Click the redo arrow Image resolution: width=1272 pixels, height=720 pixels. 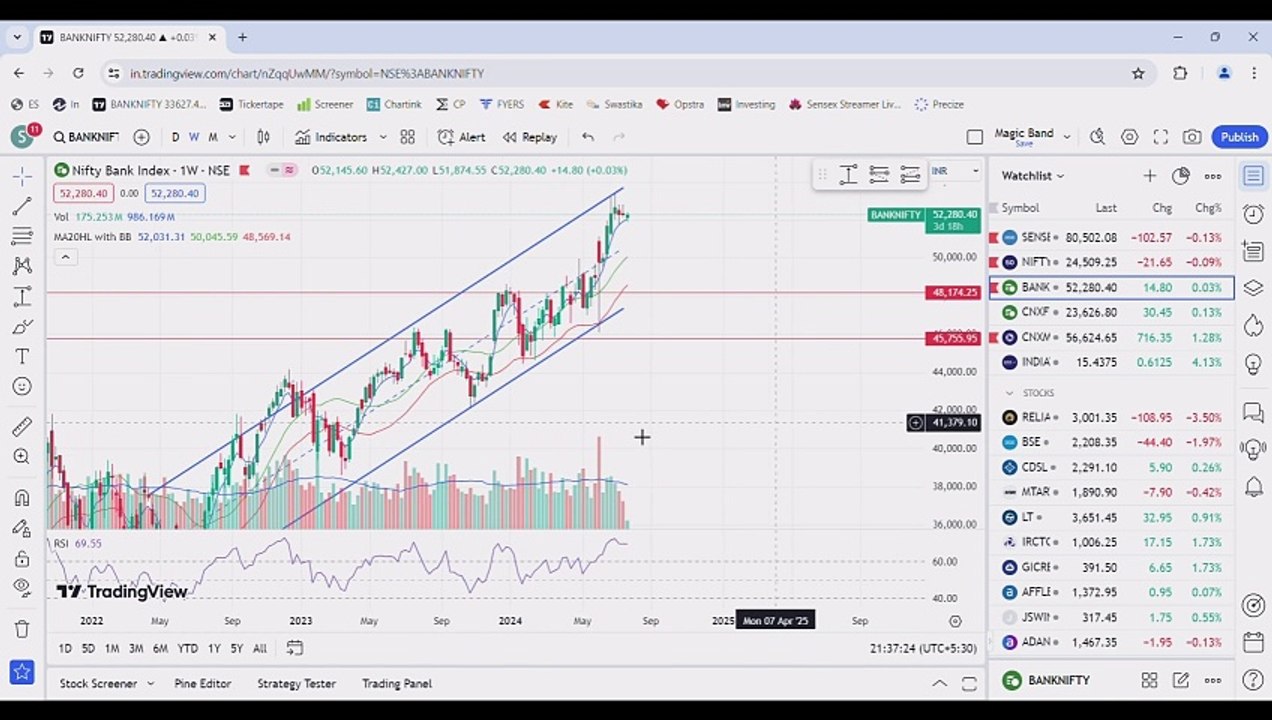click(x=618, y=137)
